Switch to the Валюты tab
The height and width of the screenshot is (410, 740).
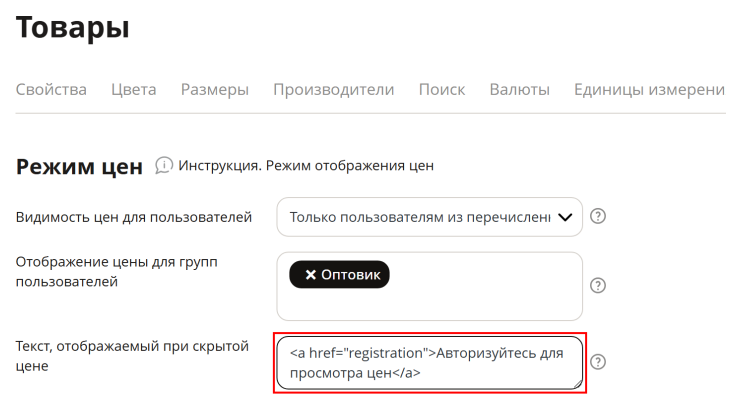tap(520, 89)
